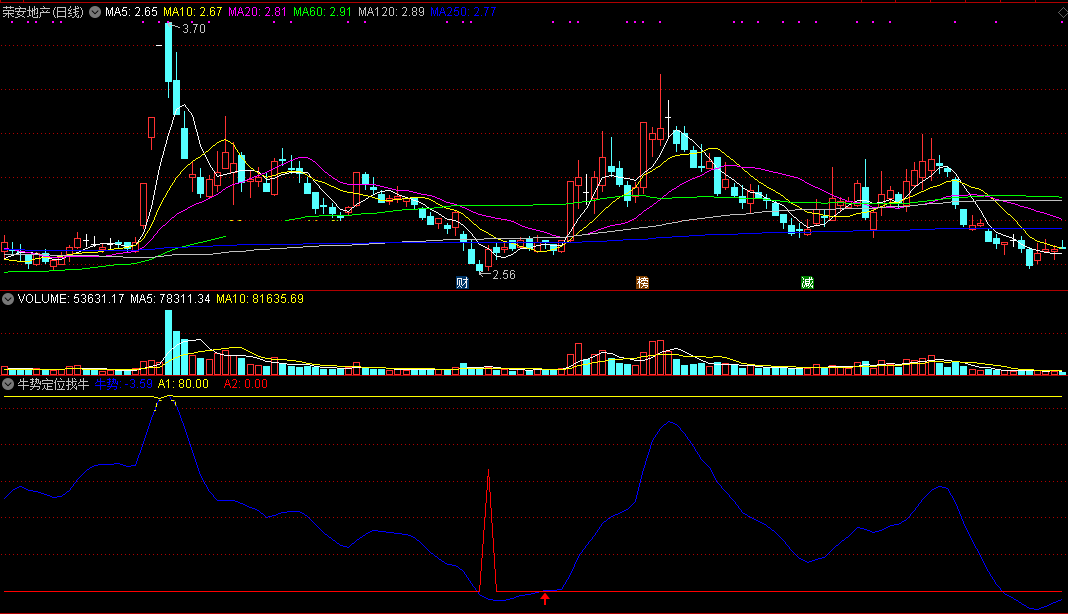Select the MA20: 2.81 moving average label
Screen dimensions: 1068x614
point(257,12)
